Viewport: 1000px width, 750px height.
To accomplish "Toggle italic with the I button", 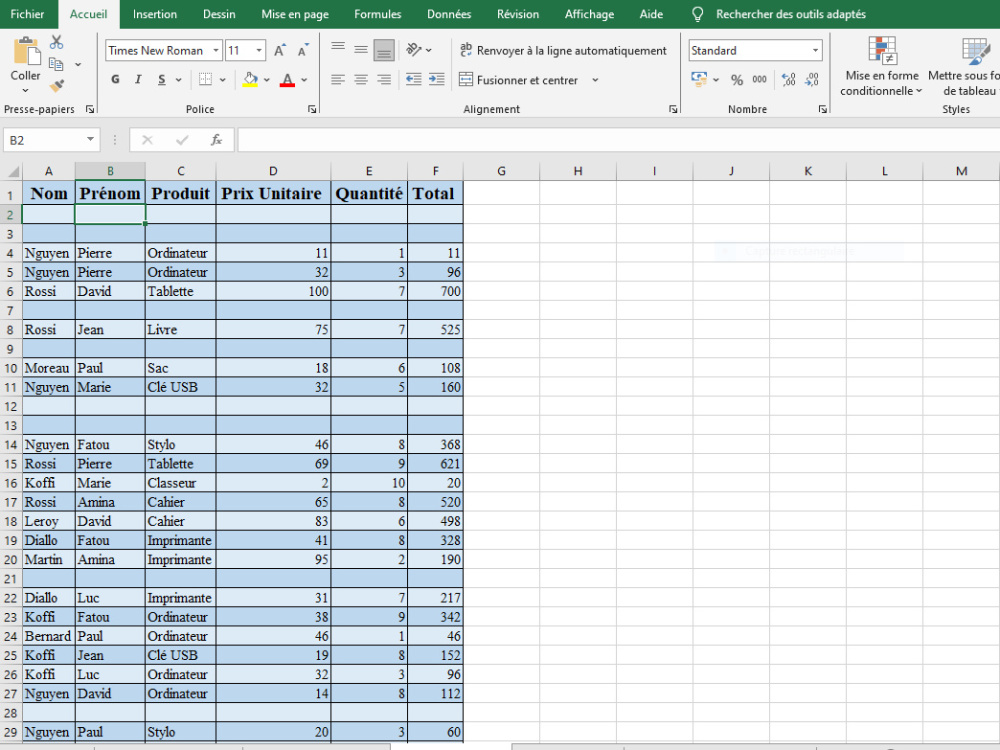I will pos(138,80).
